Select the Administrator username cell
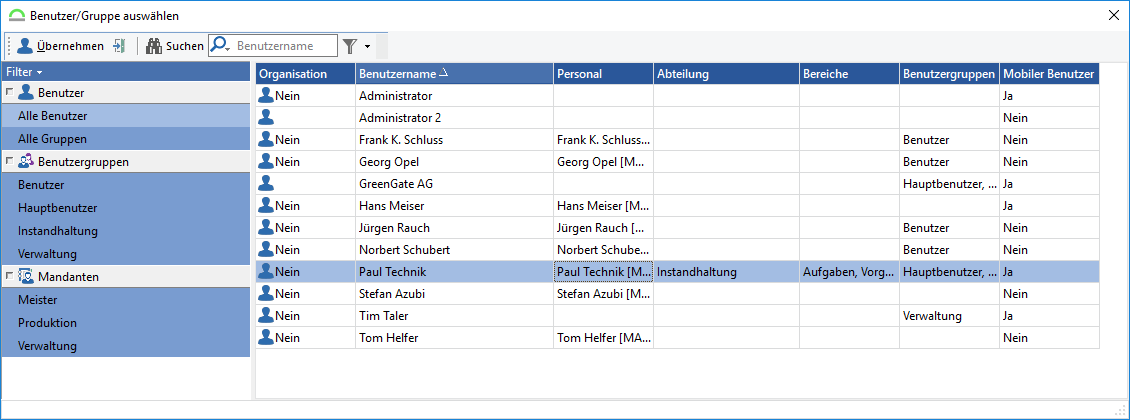The image size is (1130, 420). (455, 95)
